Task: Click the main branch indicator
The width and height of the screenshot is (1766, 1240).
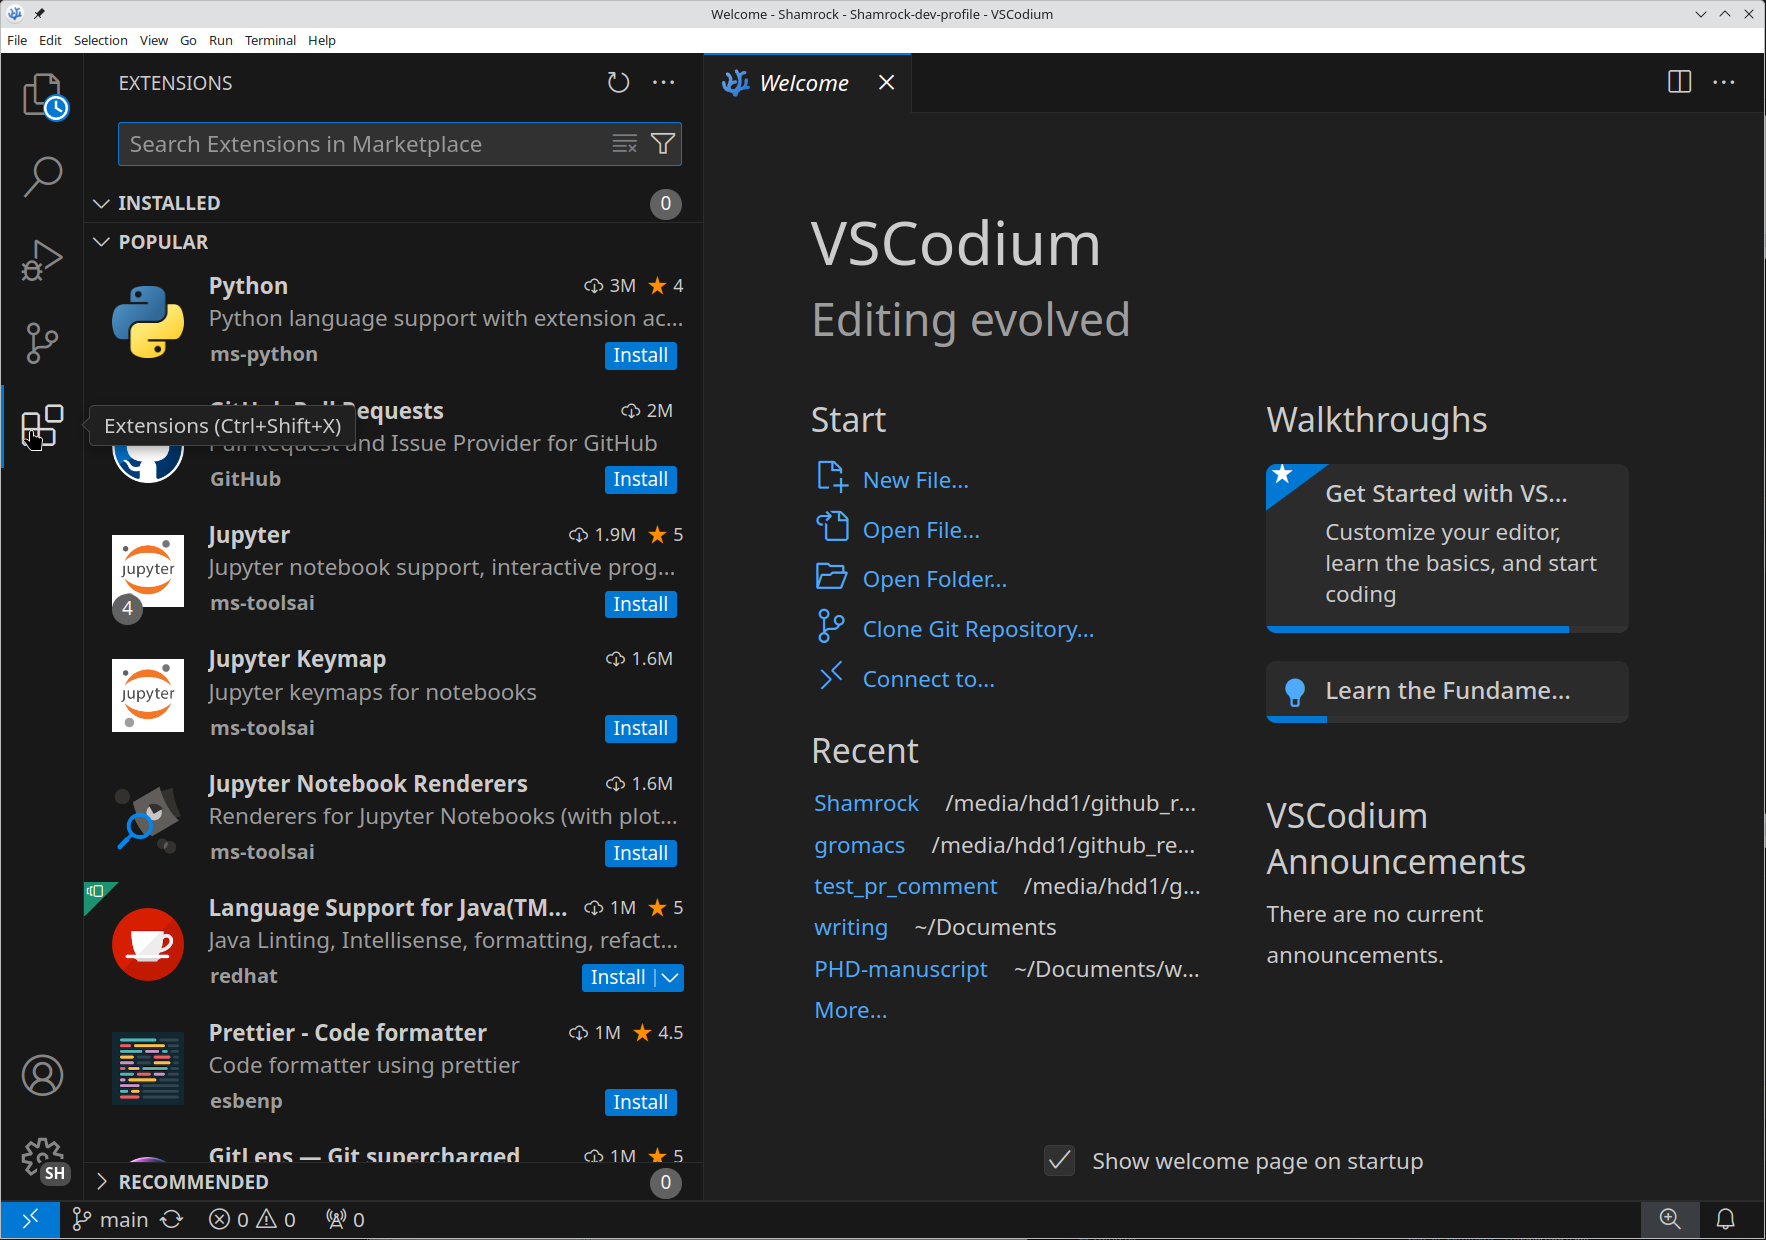Action: click(110, 1219)
